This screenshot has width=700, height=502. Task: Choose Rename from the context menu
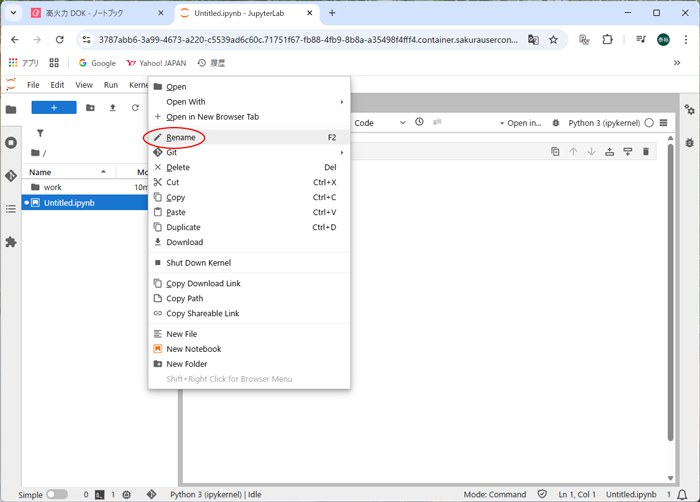249,137
